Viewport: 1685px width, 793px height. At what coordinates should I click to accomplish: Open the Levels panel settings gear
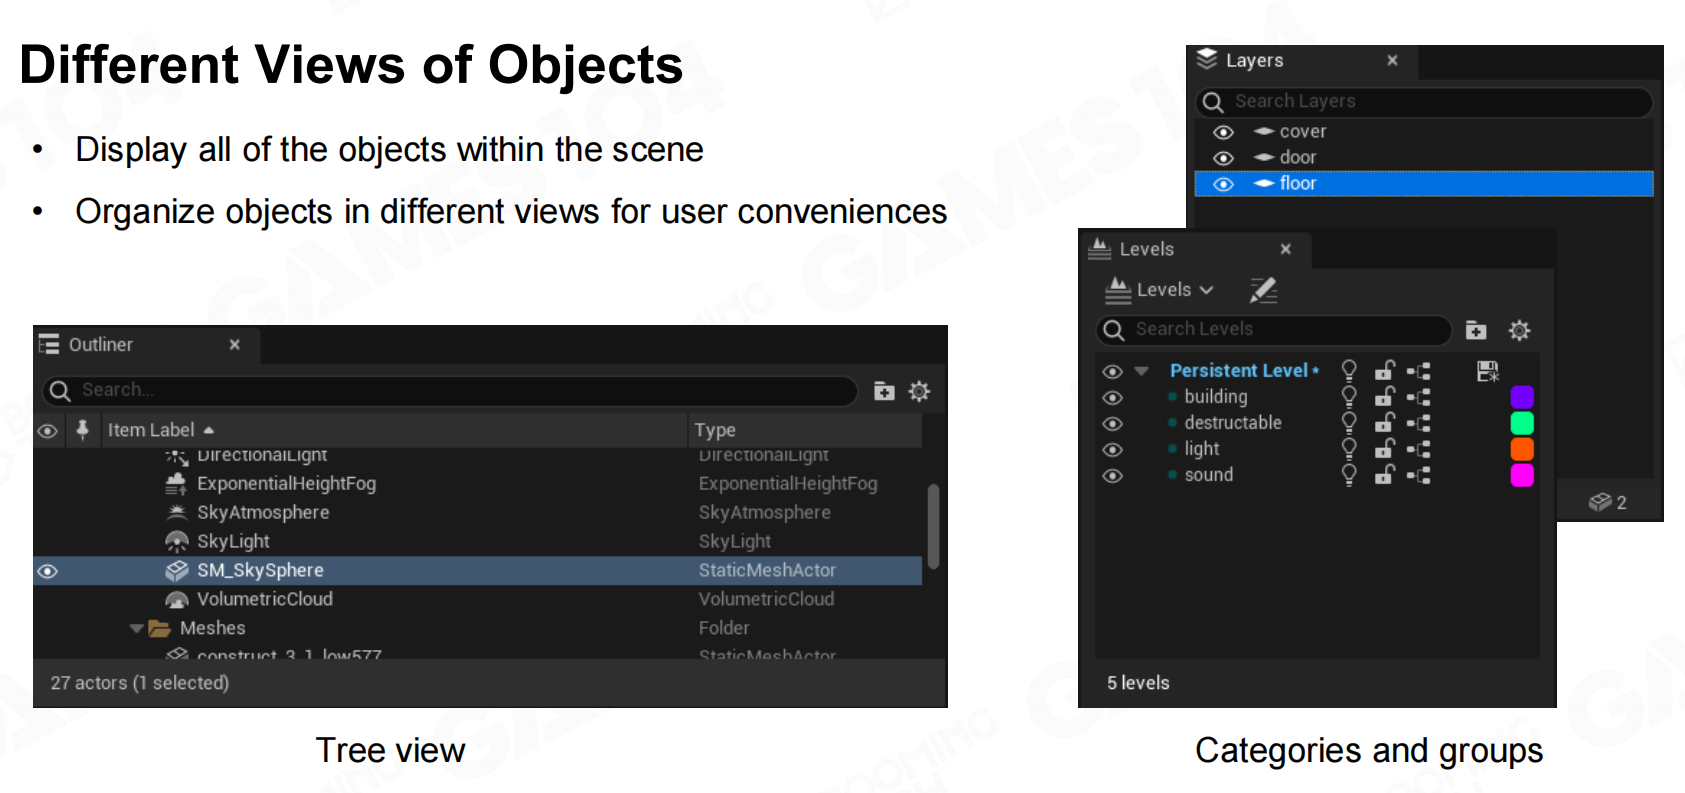pos(1519,330)
